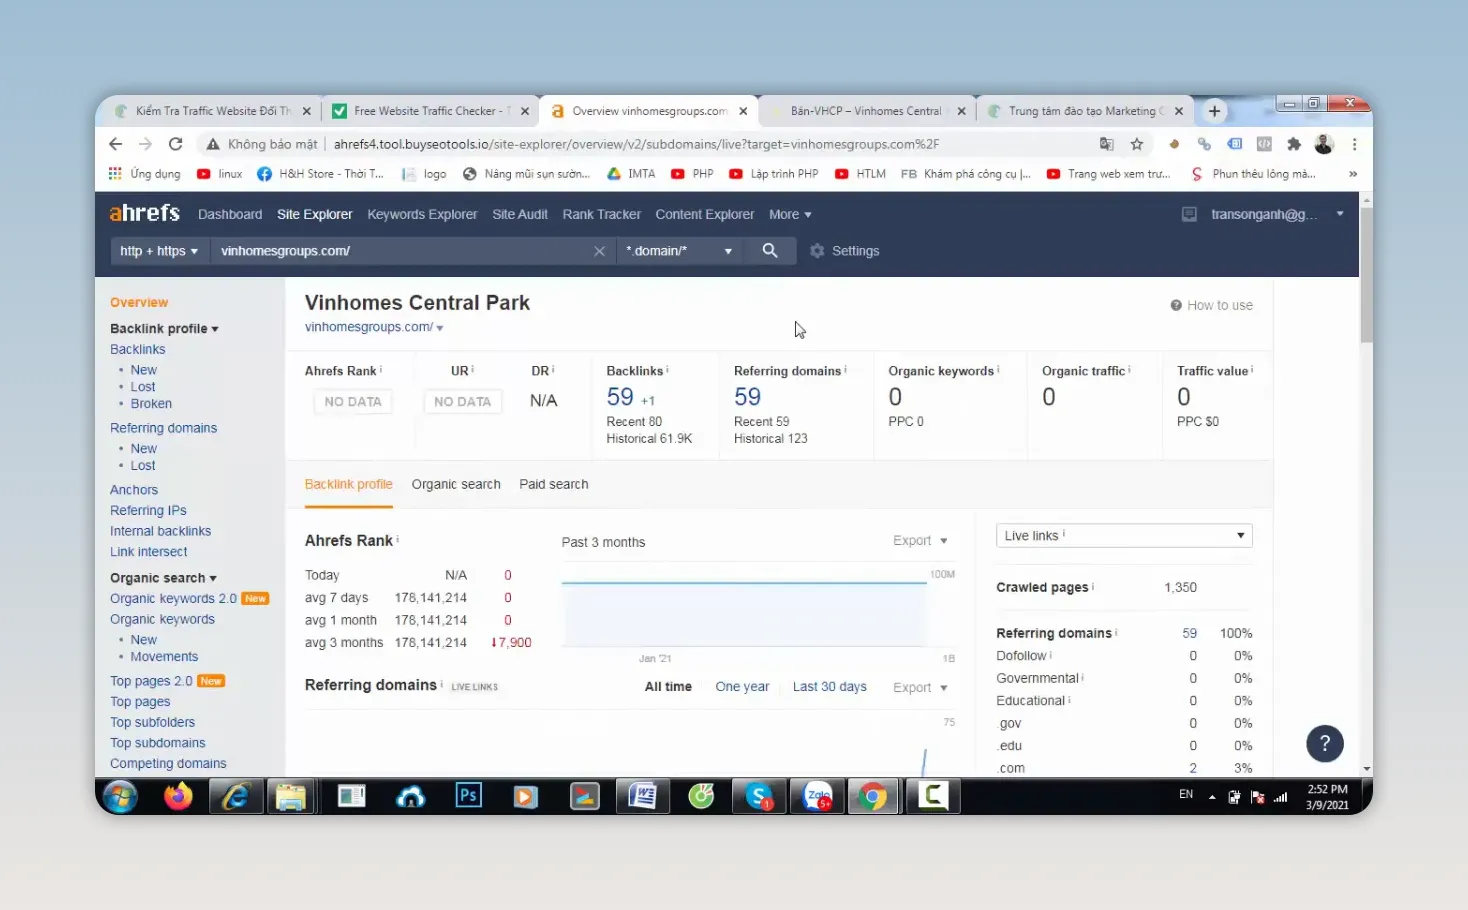Image resolution: width=1468 pixels, height=910 pixels.
Task: Click the translate page icon in address bar
Action: pyautogui.click(x=1106, y=144)
